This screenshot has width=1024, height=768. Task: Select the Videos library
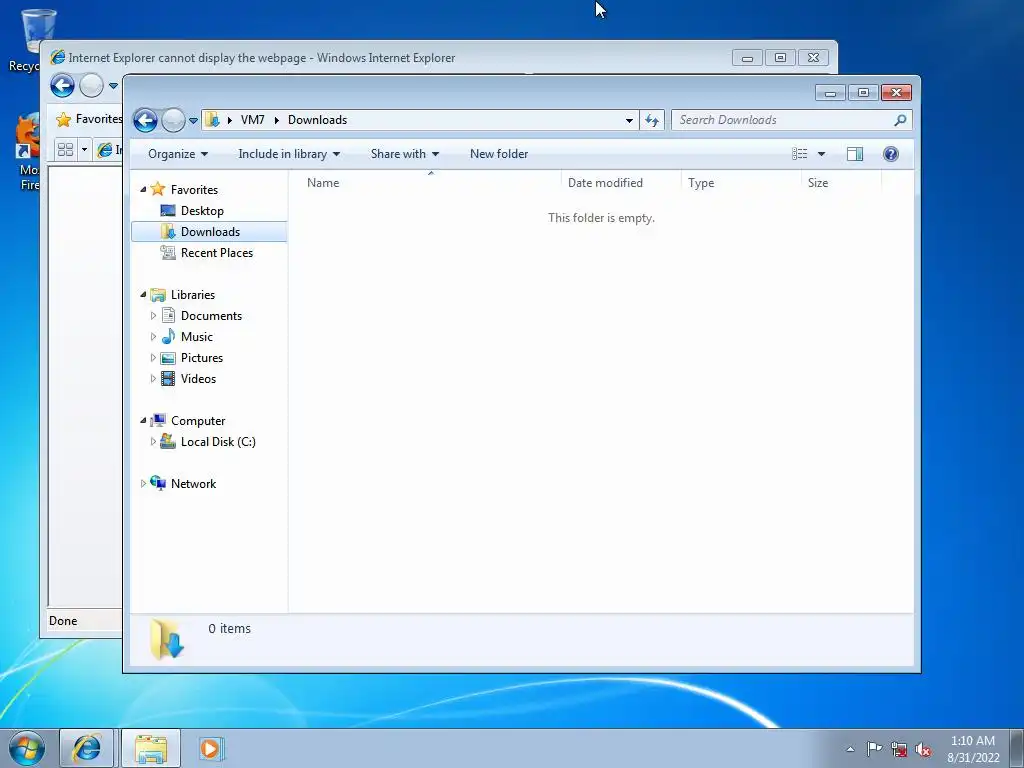coord(198,379)
